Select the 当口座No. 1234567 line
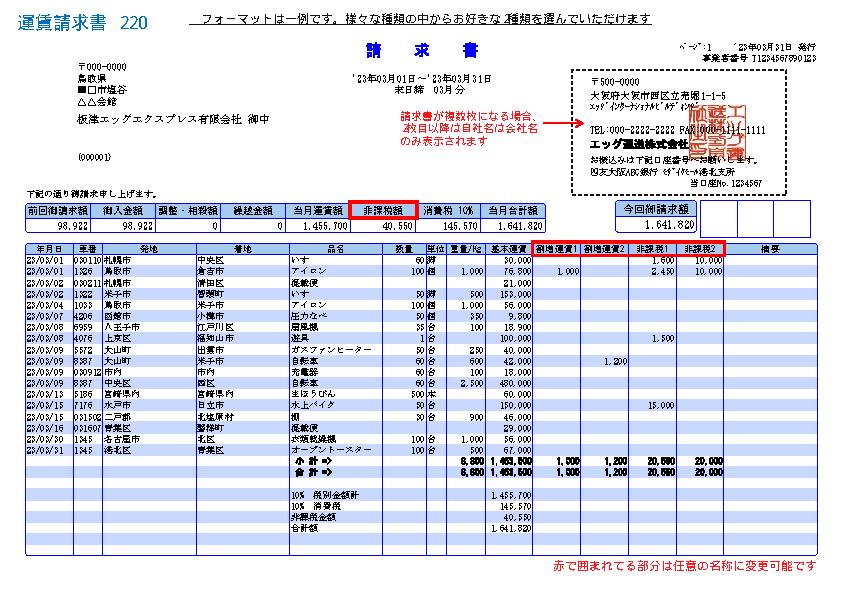 (725, 183)
